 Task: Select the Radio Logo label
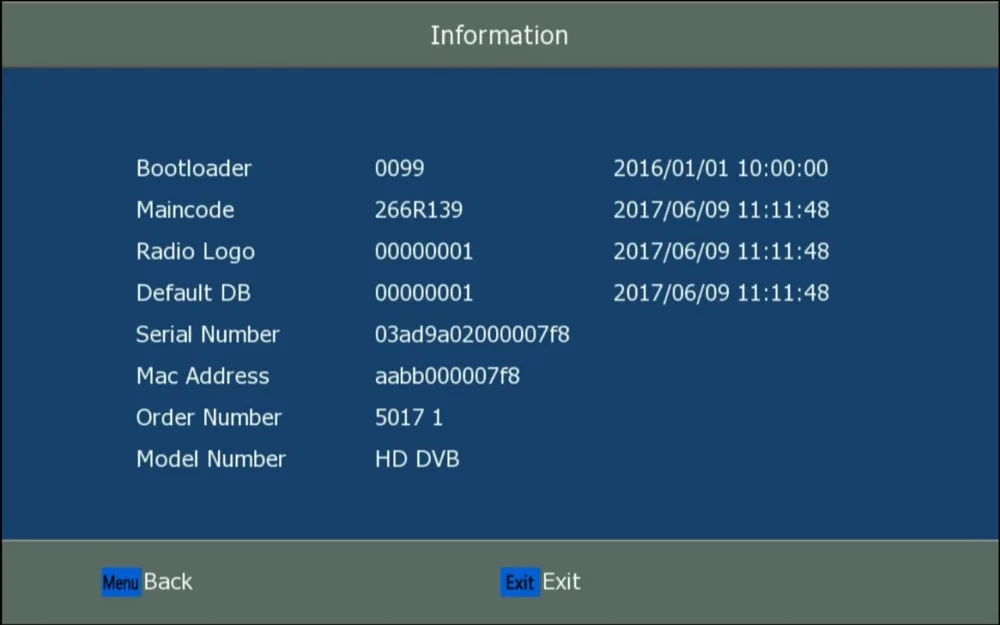coord(195,252)
